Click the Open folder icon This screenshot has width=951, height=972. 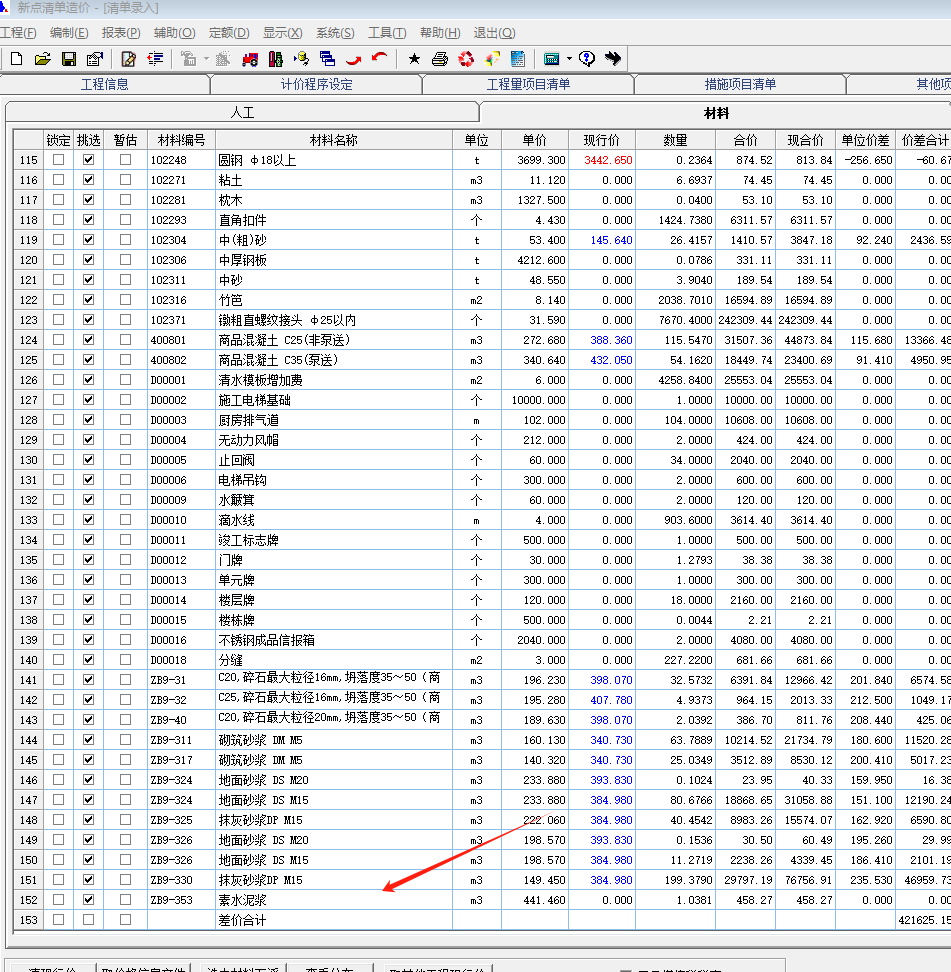pyautogui.click(x=43, y=59)
